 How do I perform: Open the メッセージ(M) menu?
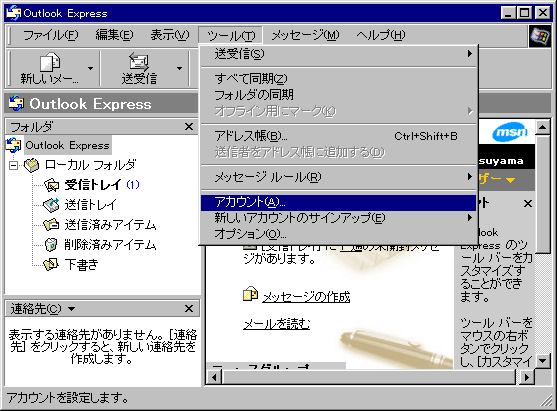click(x=305, y=35)
